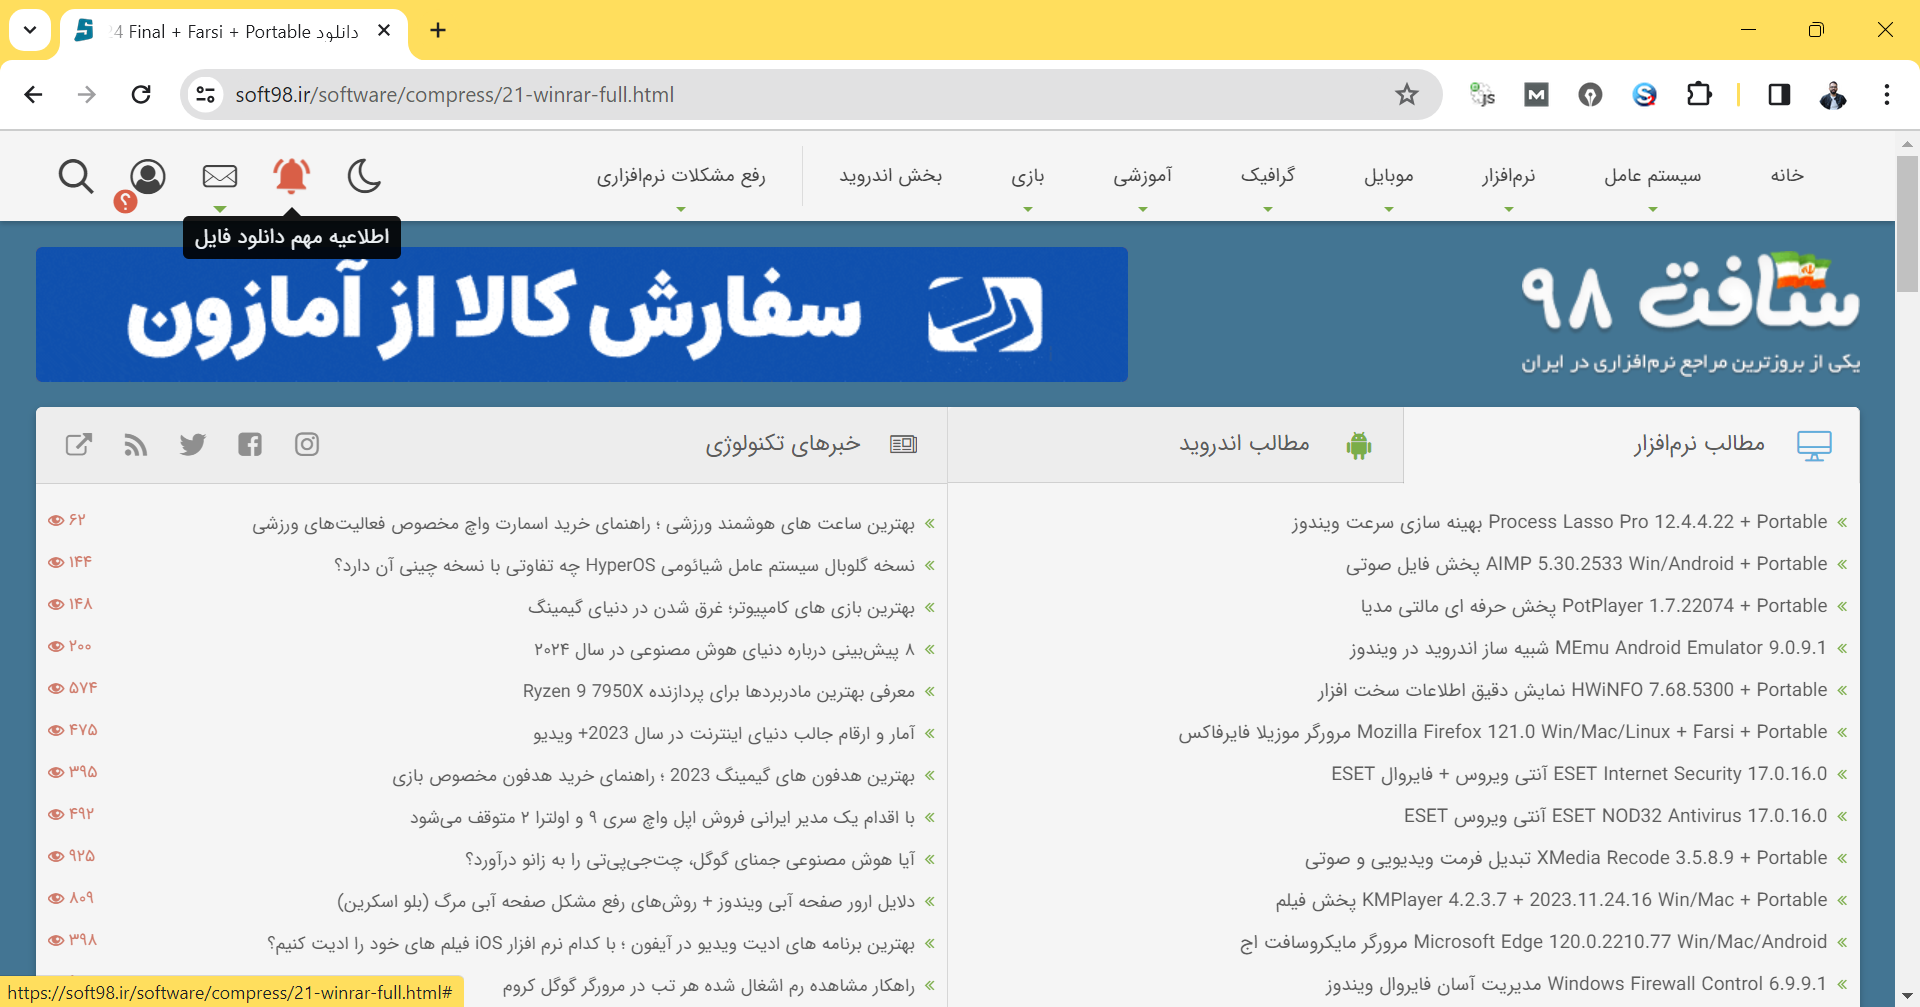Click the Amazon ordering banner ad

pos(582,314)
